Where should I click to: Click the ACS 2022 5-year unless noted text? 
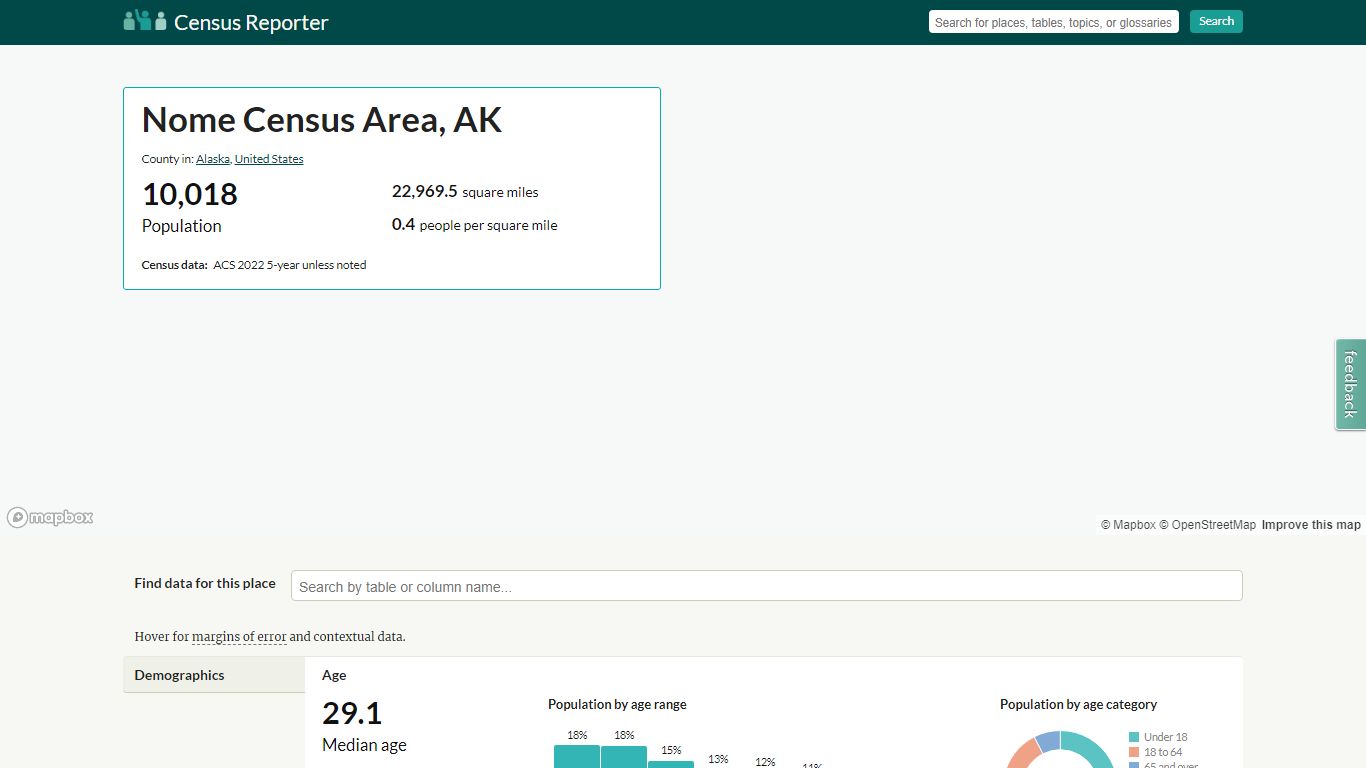(x=290, y=265)
